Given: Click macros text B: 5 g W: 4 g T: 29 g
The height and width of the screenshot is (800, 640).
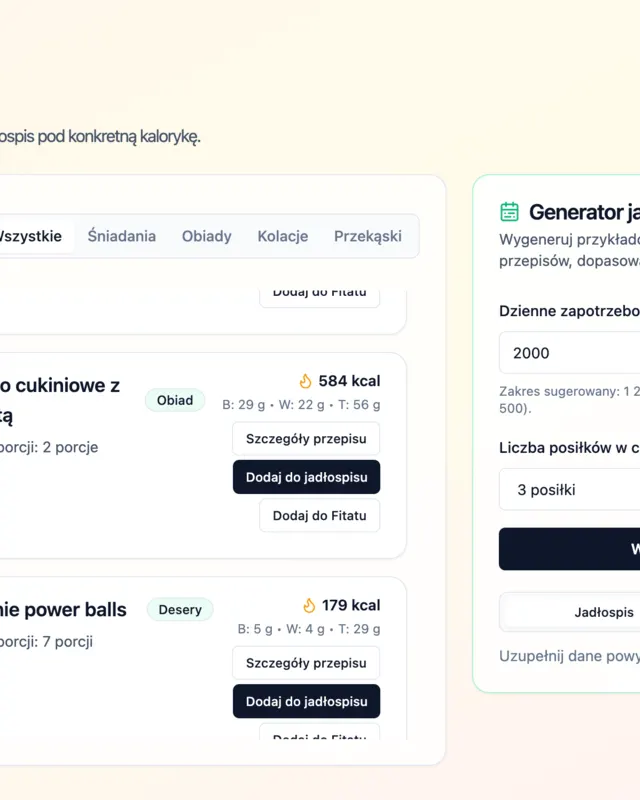Looking at the screenshot, I should pyautogui.click(x=309, y=629).
